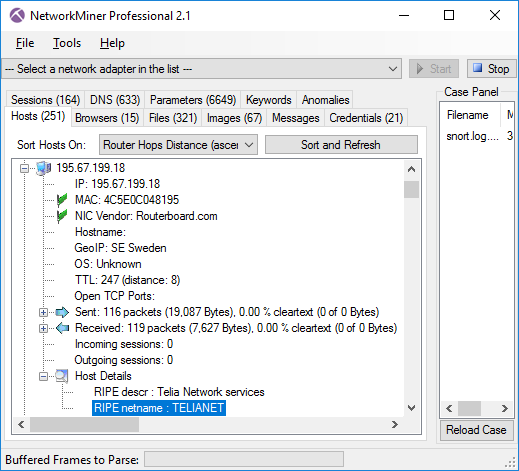This screenshot has width=519, height=471.
Task: Select the Hosts (251) tab
Action: tap(38, 116)
